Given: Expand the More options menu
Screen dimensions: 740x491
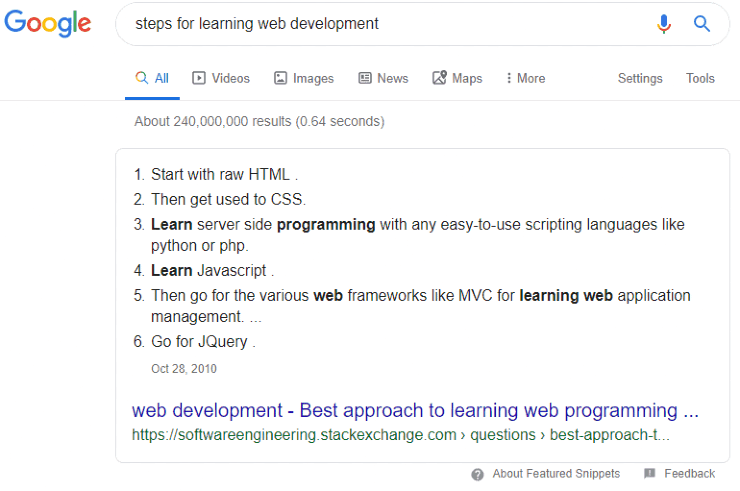Looking at the screenshot, I should [526, 78].
